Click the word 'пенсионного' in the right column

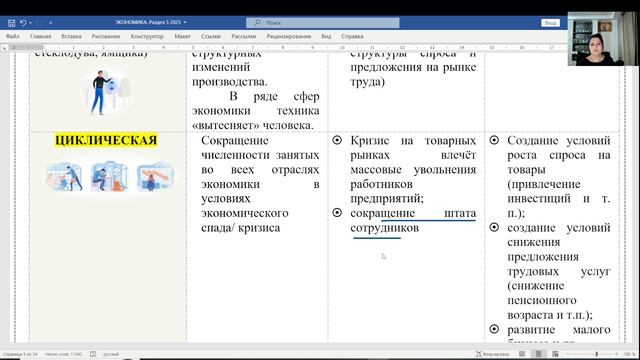coord(542,300)
